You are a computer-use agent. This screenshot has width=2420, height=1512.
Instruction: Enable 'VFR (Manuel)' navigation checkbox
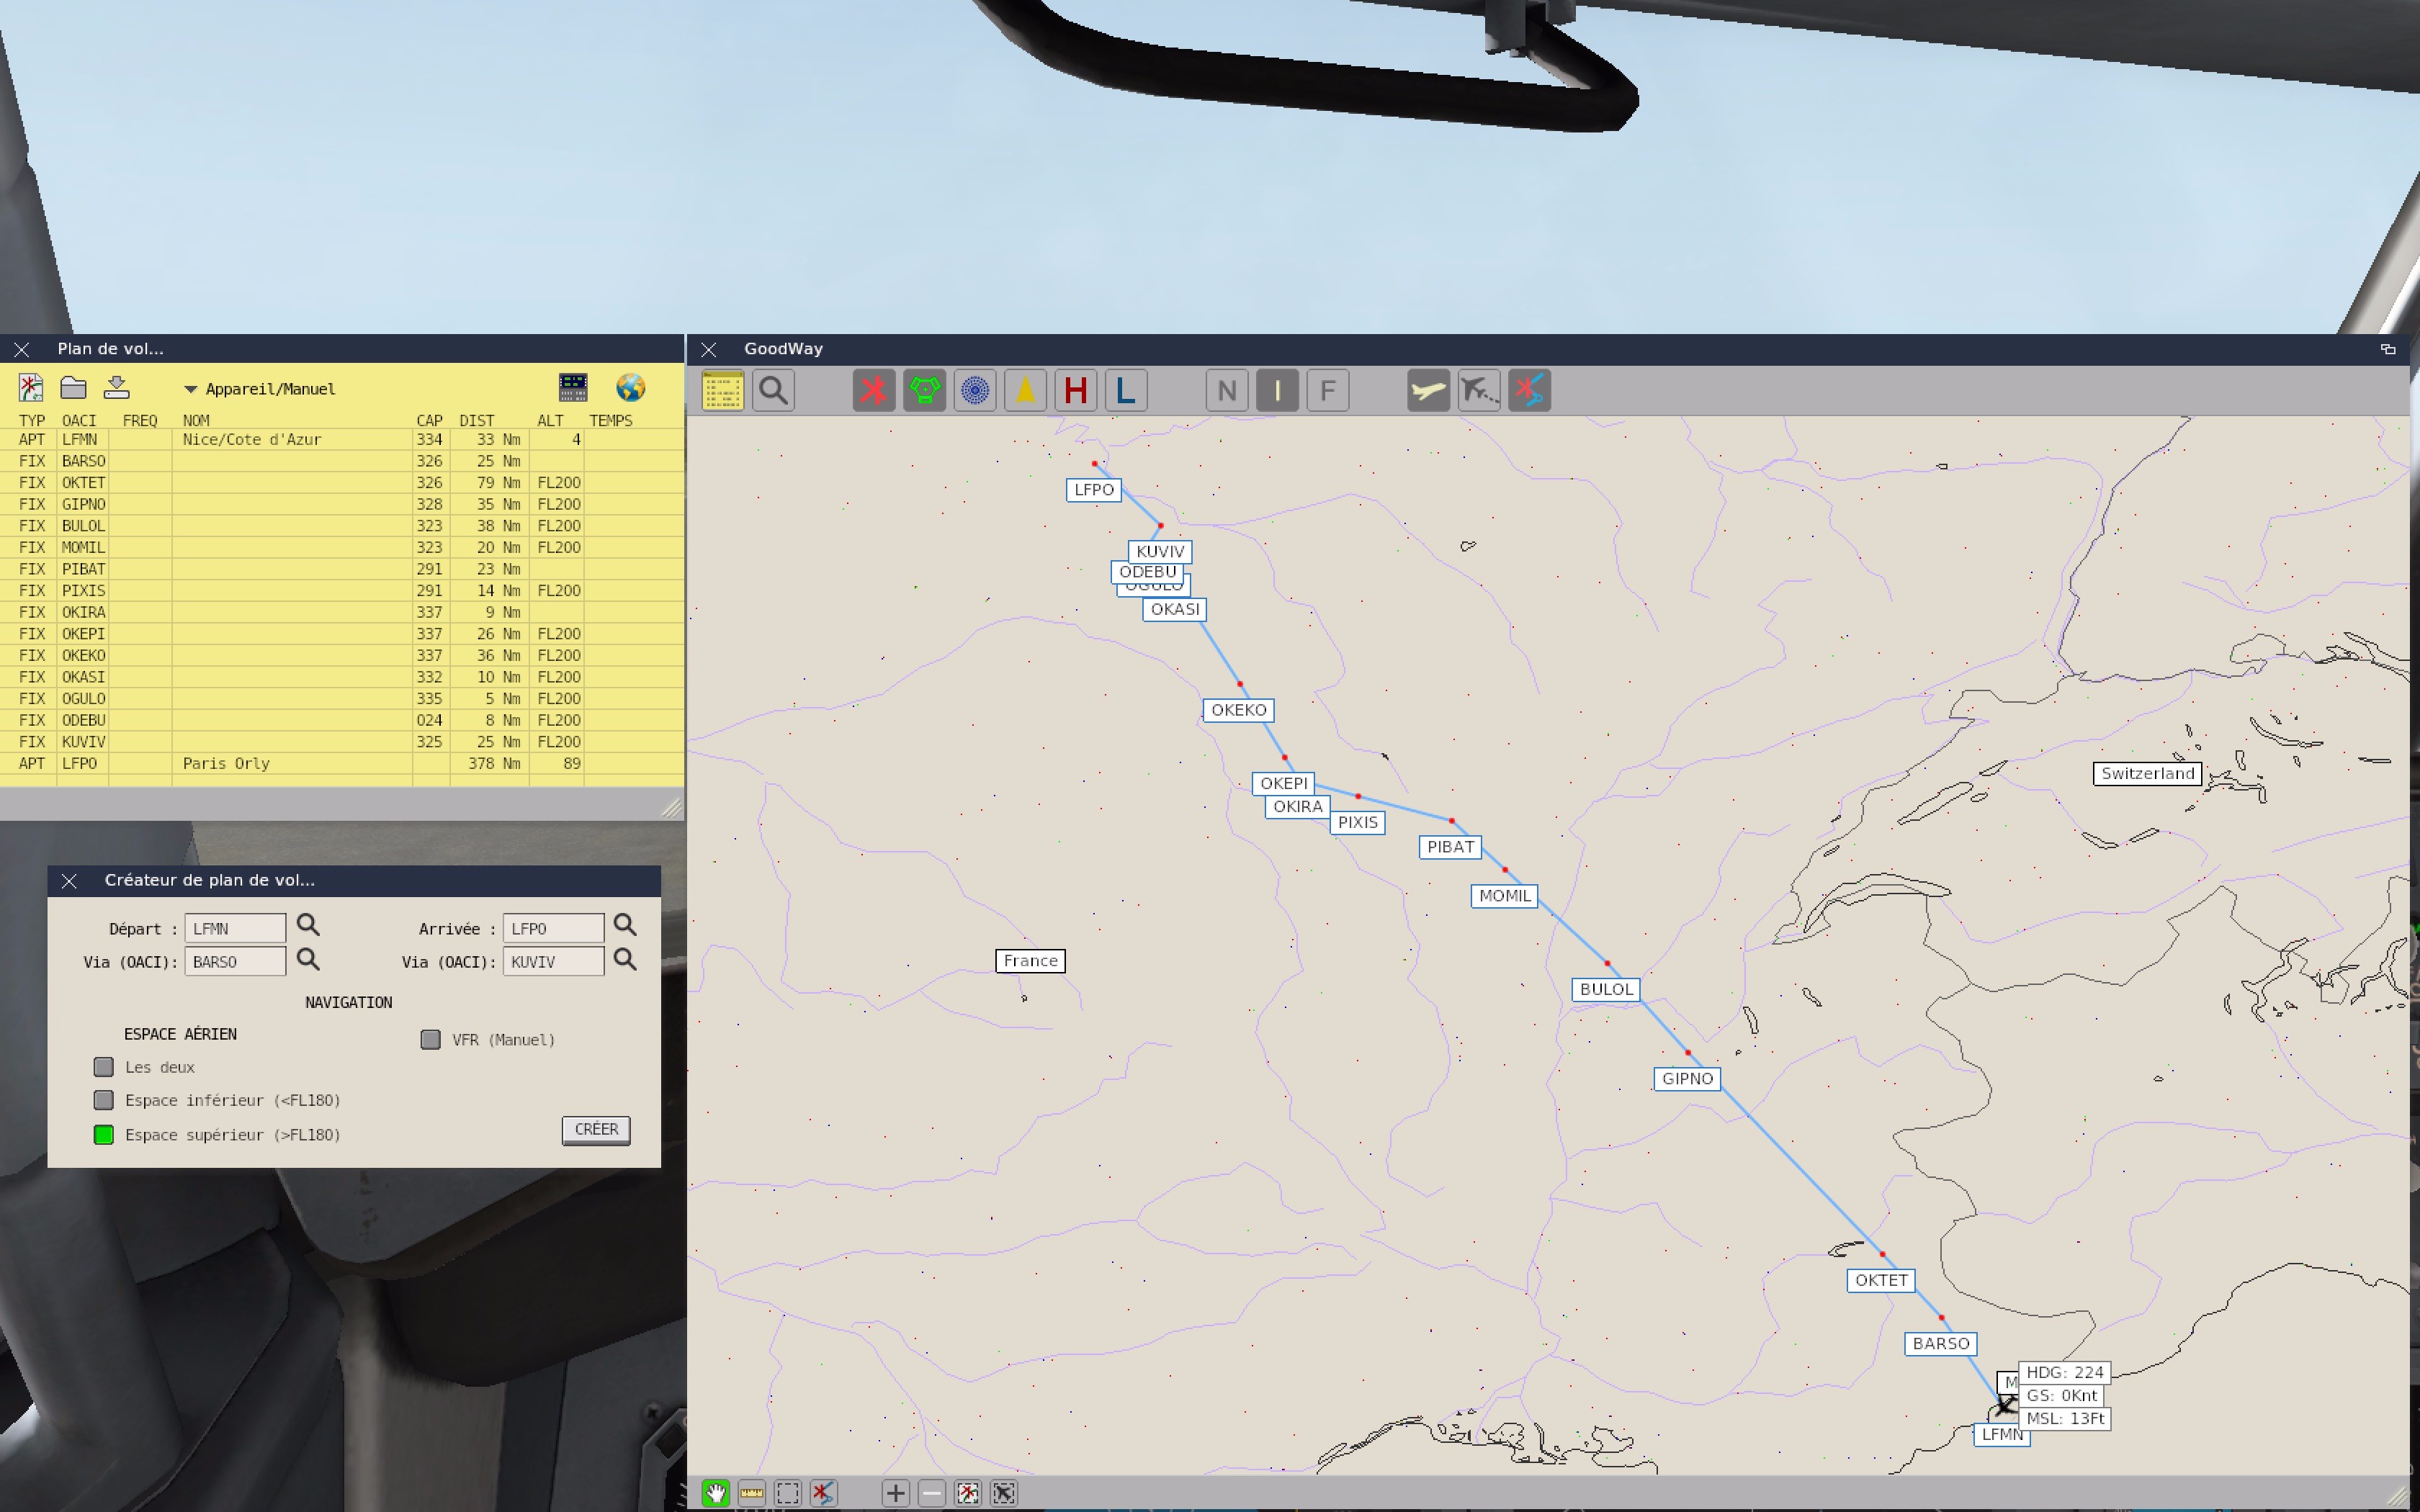pyautogui.click(x=429, y=1040)
